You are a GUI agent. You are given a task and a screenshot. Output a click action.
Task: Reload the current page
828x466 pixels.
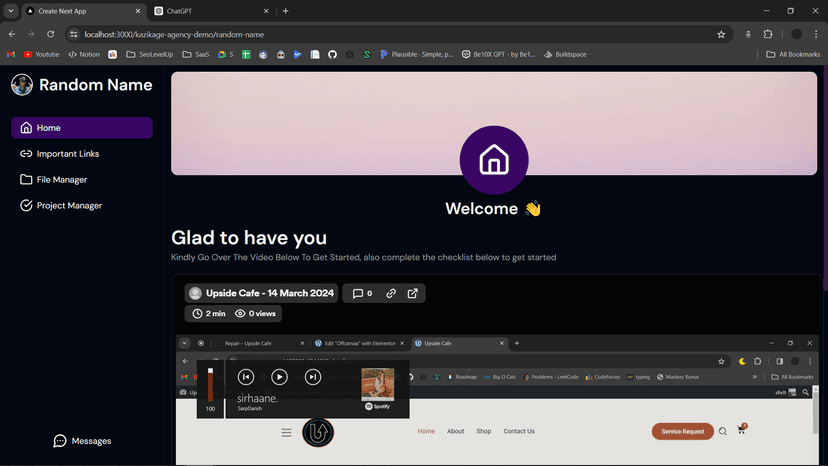(x=51, y=34)
